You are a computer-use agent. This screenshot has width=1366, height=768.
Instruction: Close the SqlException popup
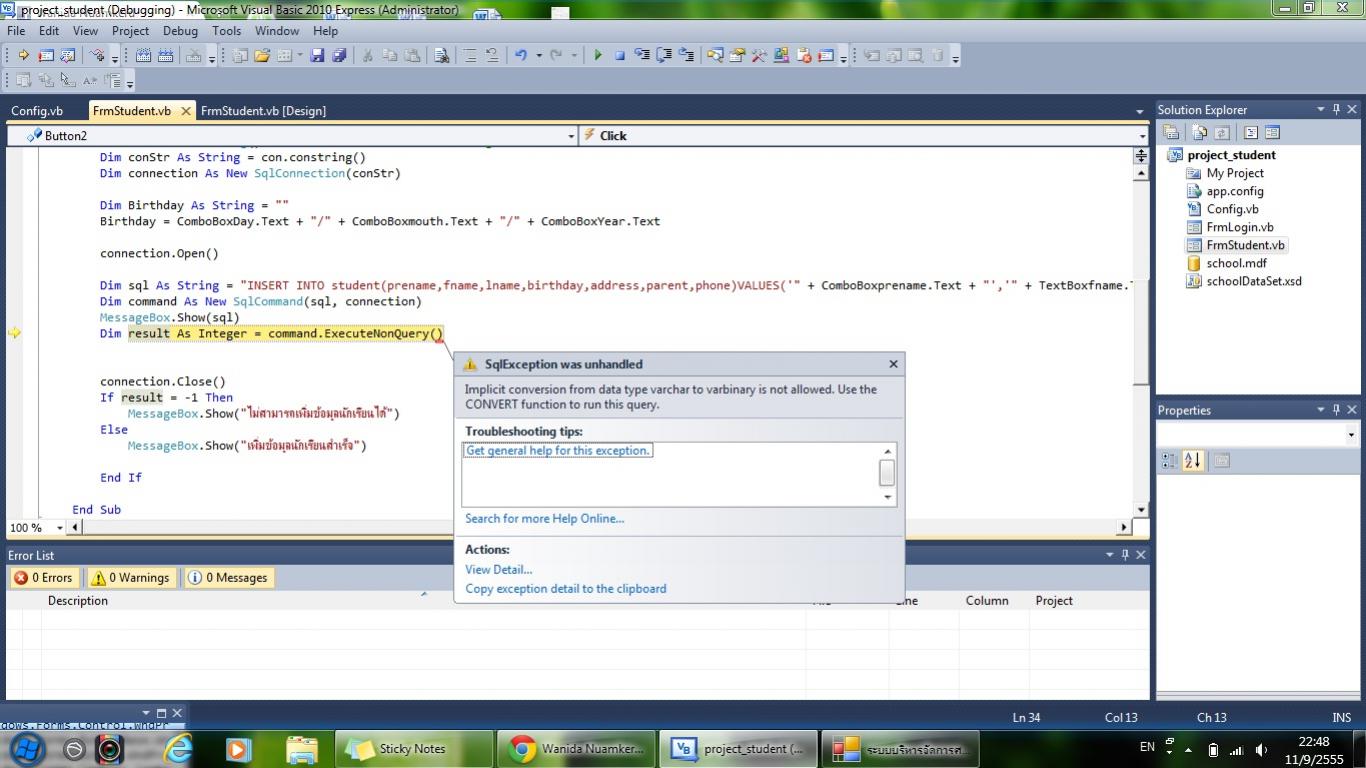click(x=893, y=364)
